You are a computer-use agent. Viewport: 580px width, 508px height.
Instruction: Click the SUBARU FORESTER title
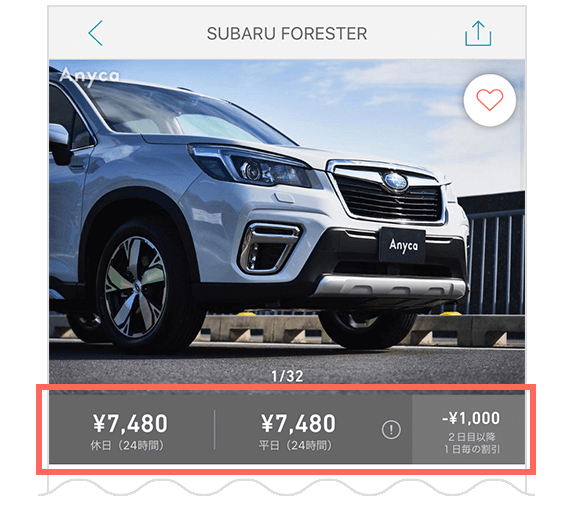(x=287, y=34)
